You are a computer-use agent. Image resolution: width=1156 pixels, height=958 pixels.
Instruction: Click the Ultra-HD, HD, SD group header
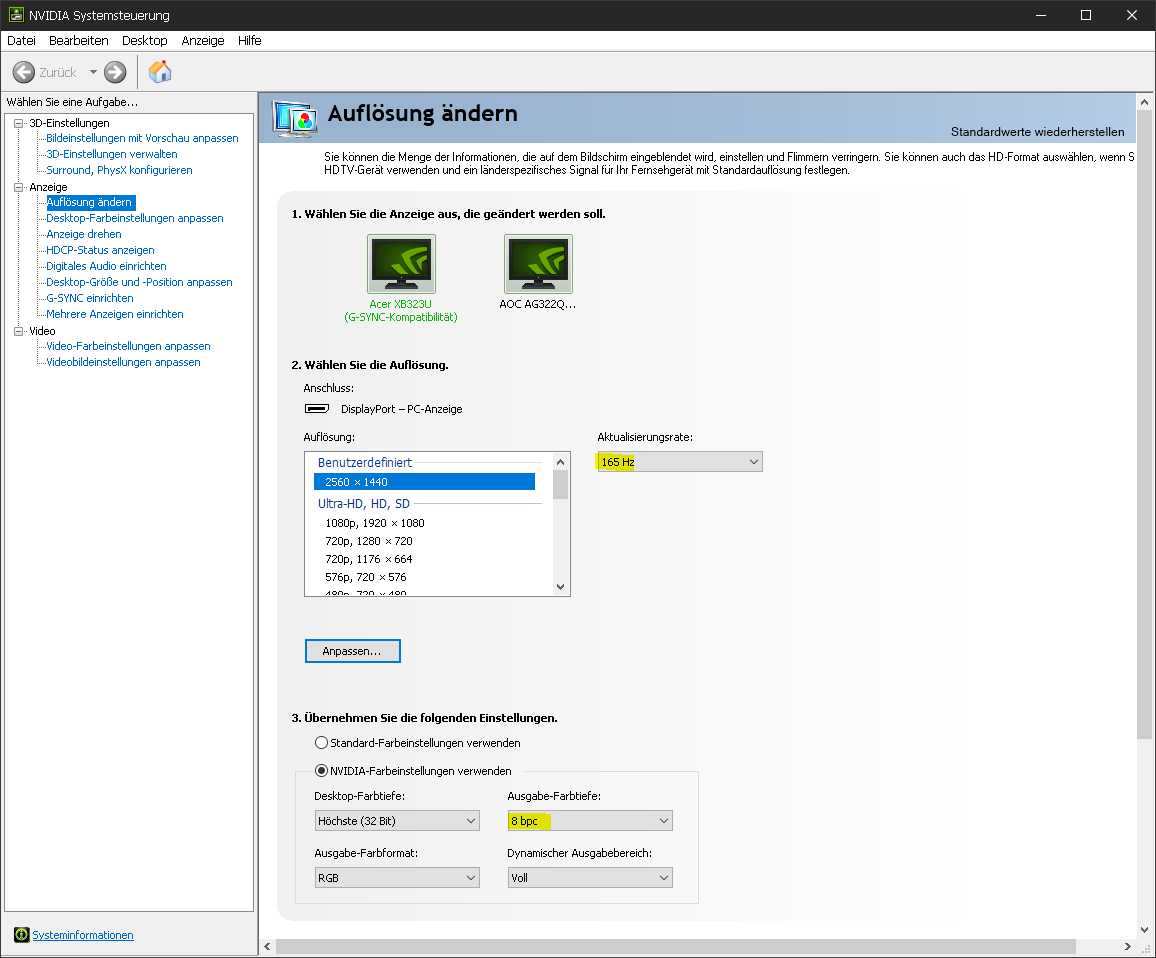pos(363,504)
